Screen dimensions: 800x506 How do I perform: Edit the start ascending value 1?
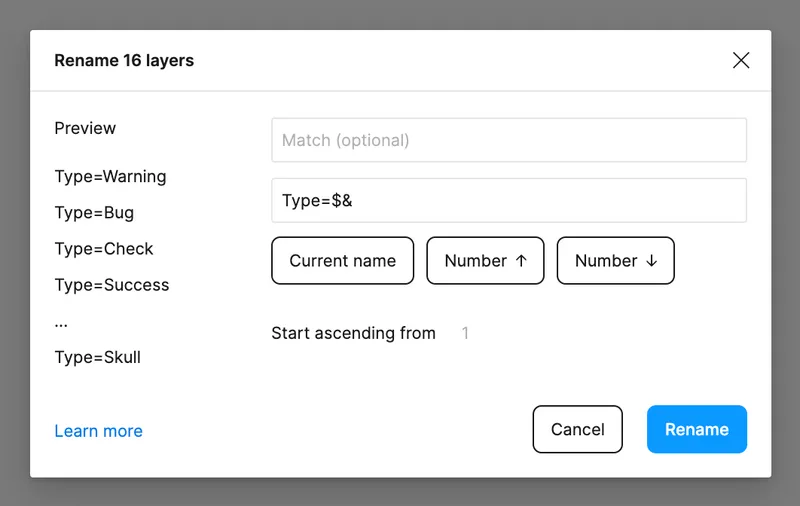pyautogui.click(x=466, y=333)
